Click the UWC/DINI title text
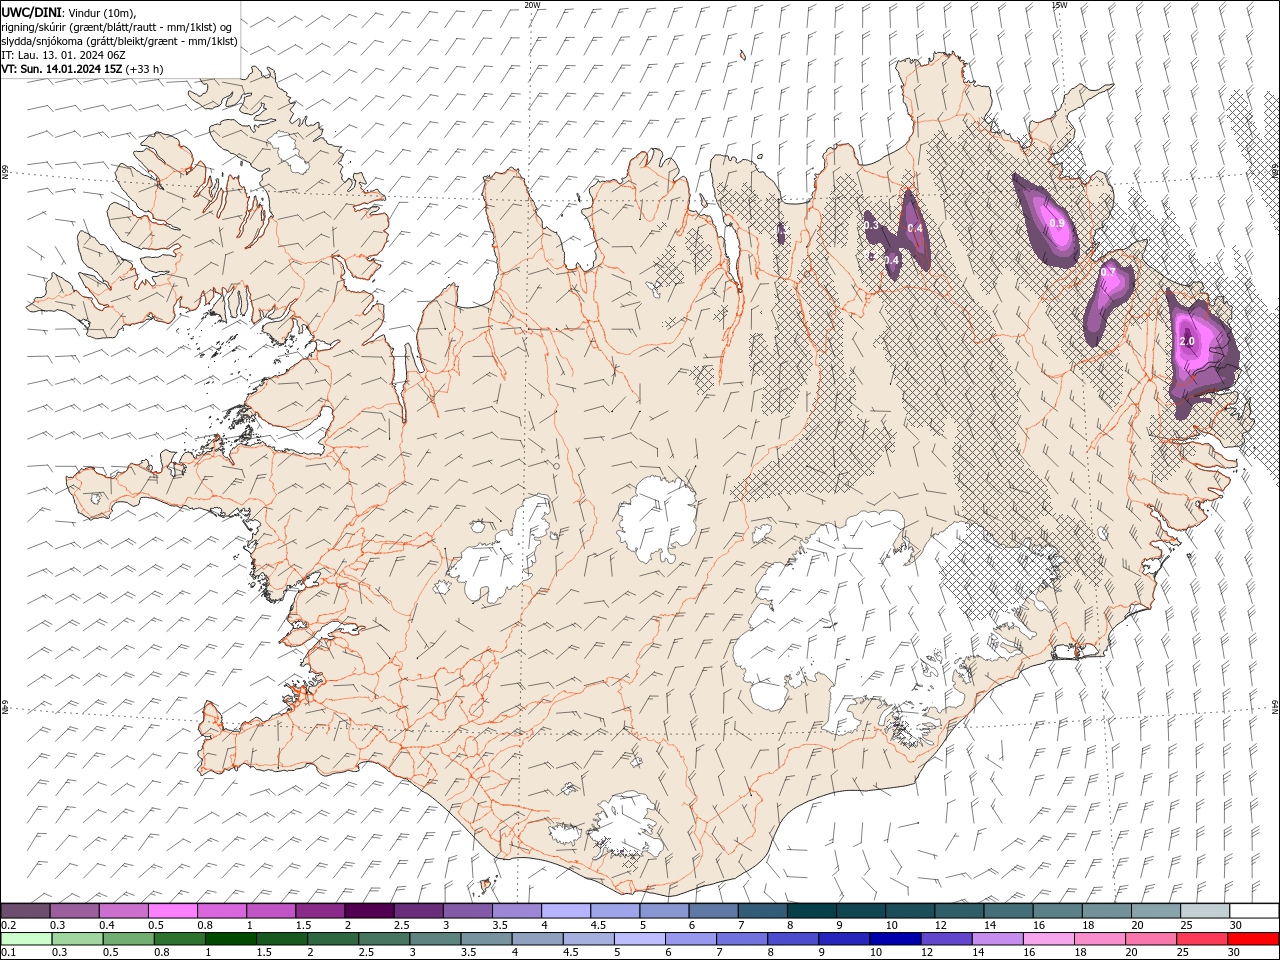The height and width of the screenshot is (960, 1280). click(31, 12)
